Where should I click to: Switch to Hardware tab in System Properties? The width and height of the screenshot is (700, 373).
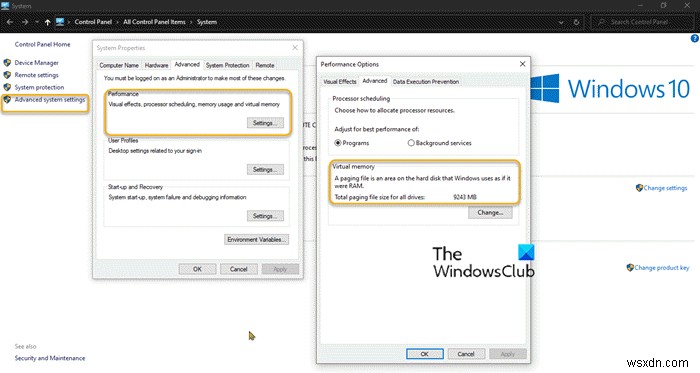(156, 65)
